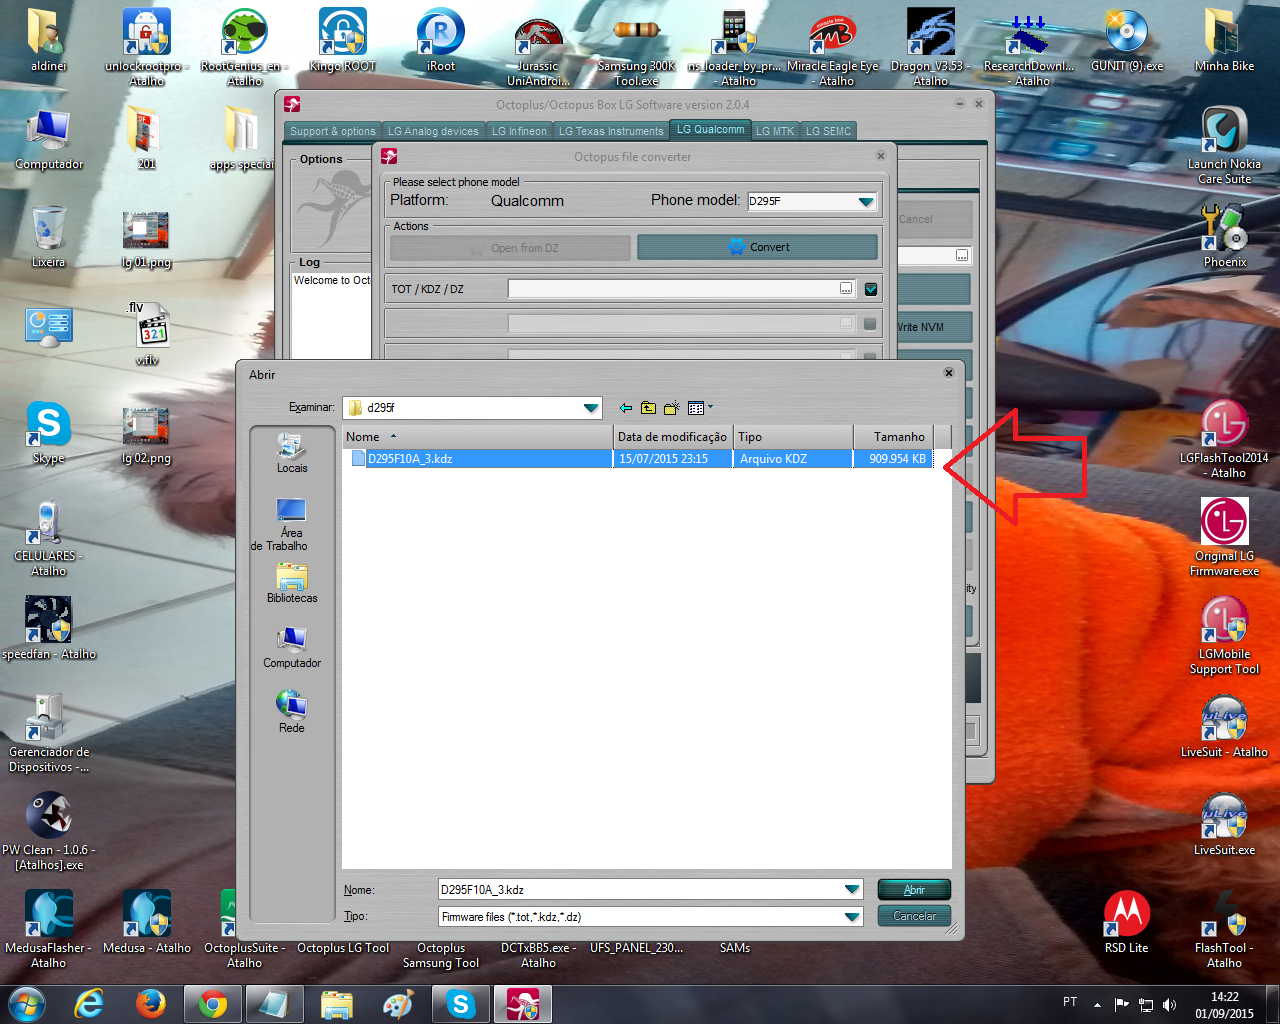Toggle the TOT / KDZ / DZ checkbox

pos(871,289)
